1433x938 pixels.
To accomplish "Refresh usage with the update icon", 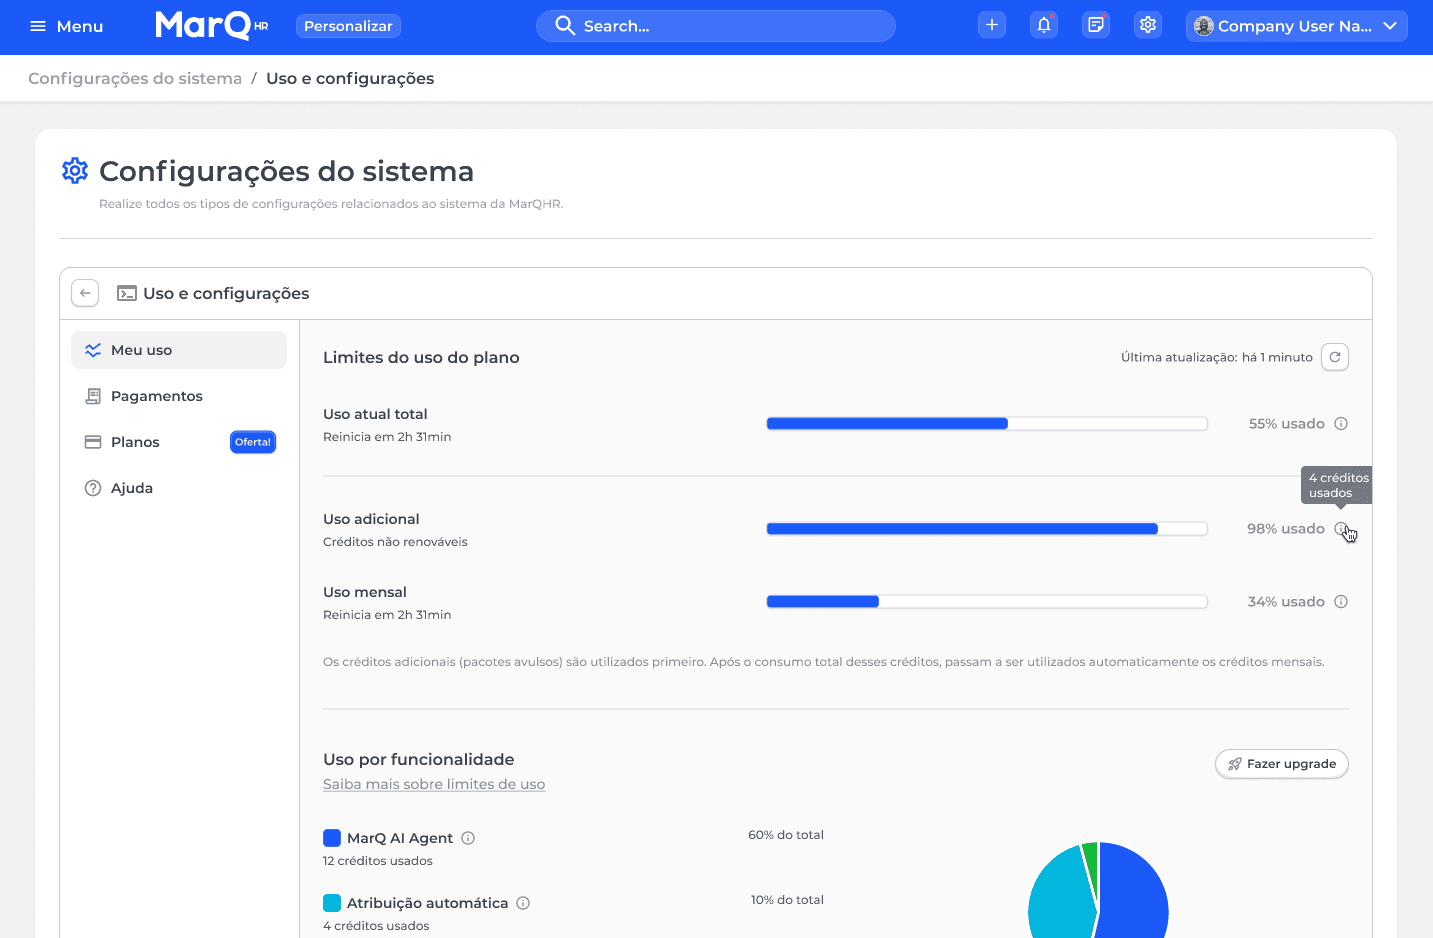I will click(1335, 357).
